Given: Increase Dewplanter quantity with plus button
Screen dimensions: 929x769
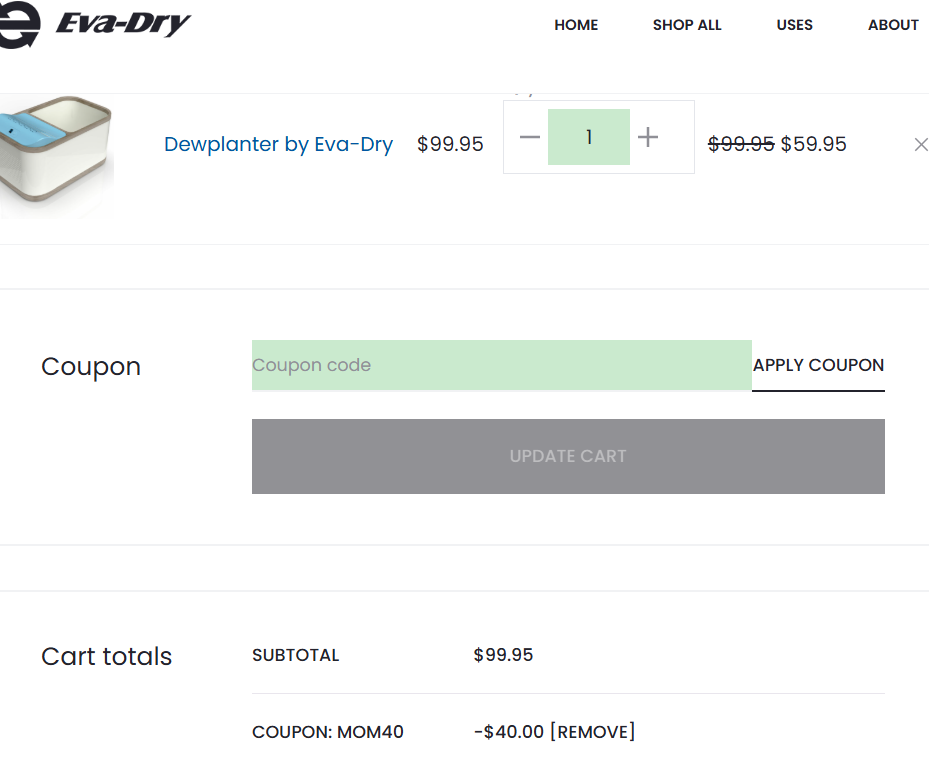Looking at the screenshot, I should pyautogui.click(x=648, y=137).
